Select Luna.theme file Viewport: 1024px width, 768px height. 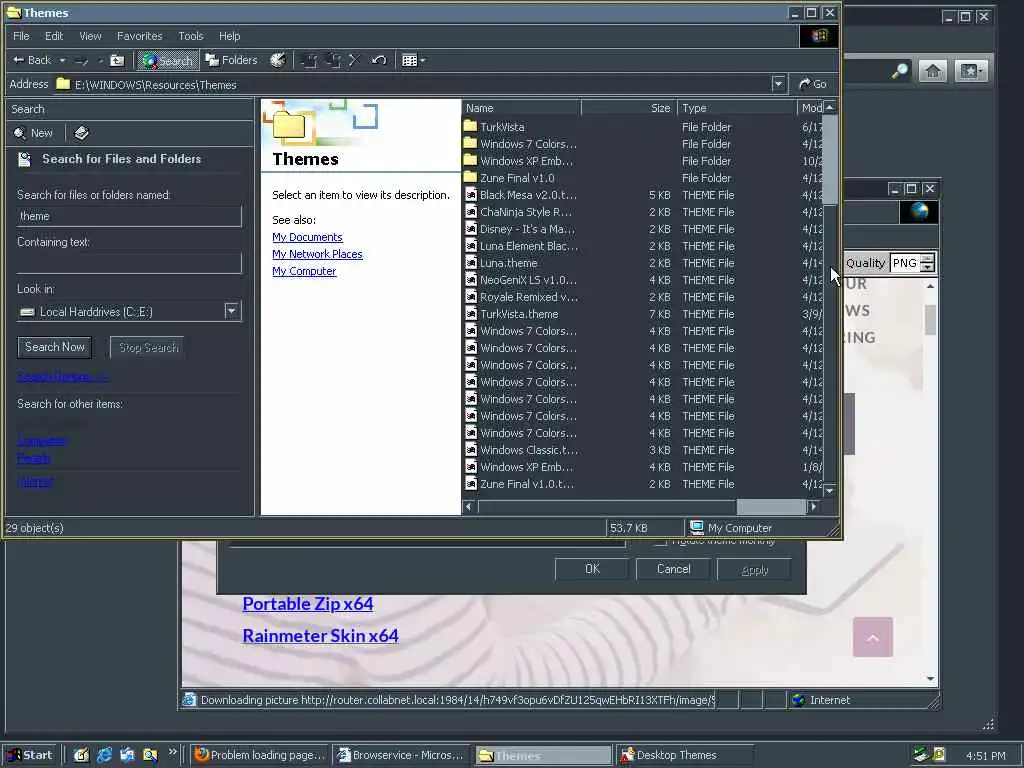pos(501,263)
